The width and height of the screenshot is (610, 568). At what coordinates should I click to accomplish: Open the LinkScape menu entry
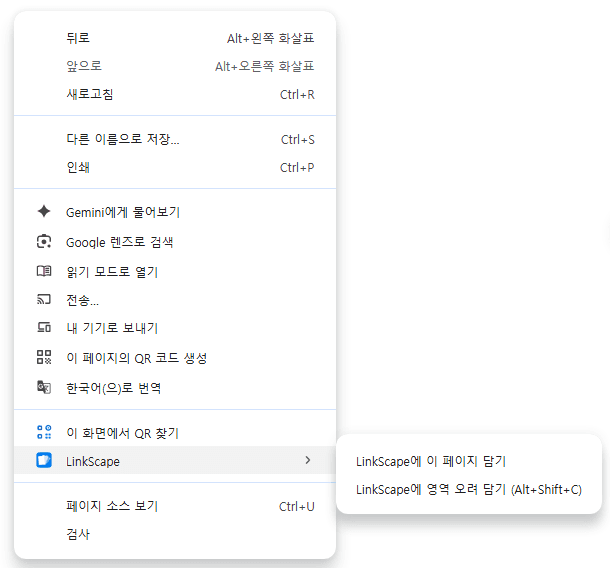coord(175,461)
